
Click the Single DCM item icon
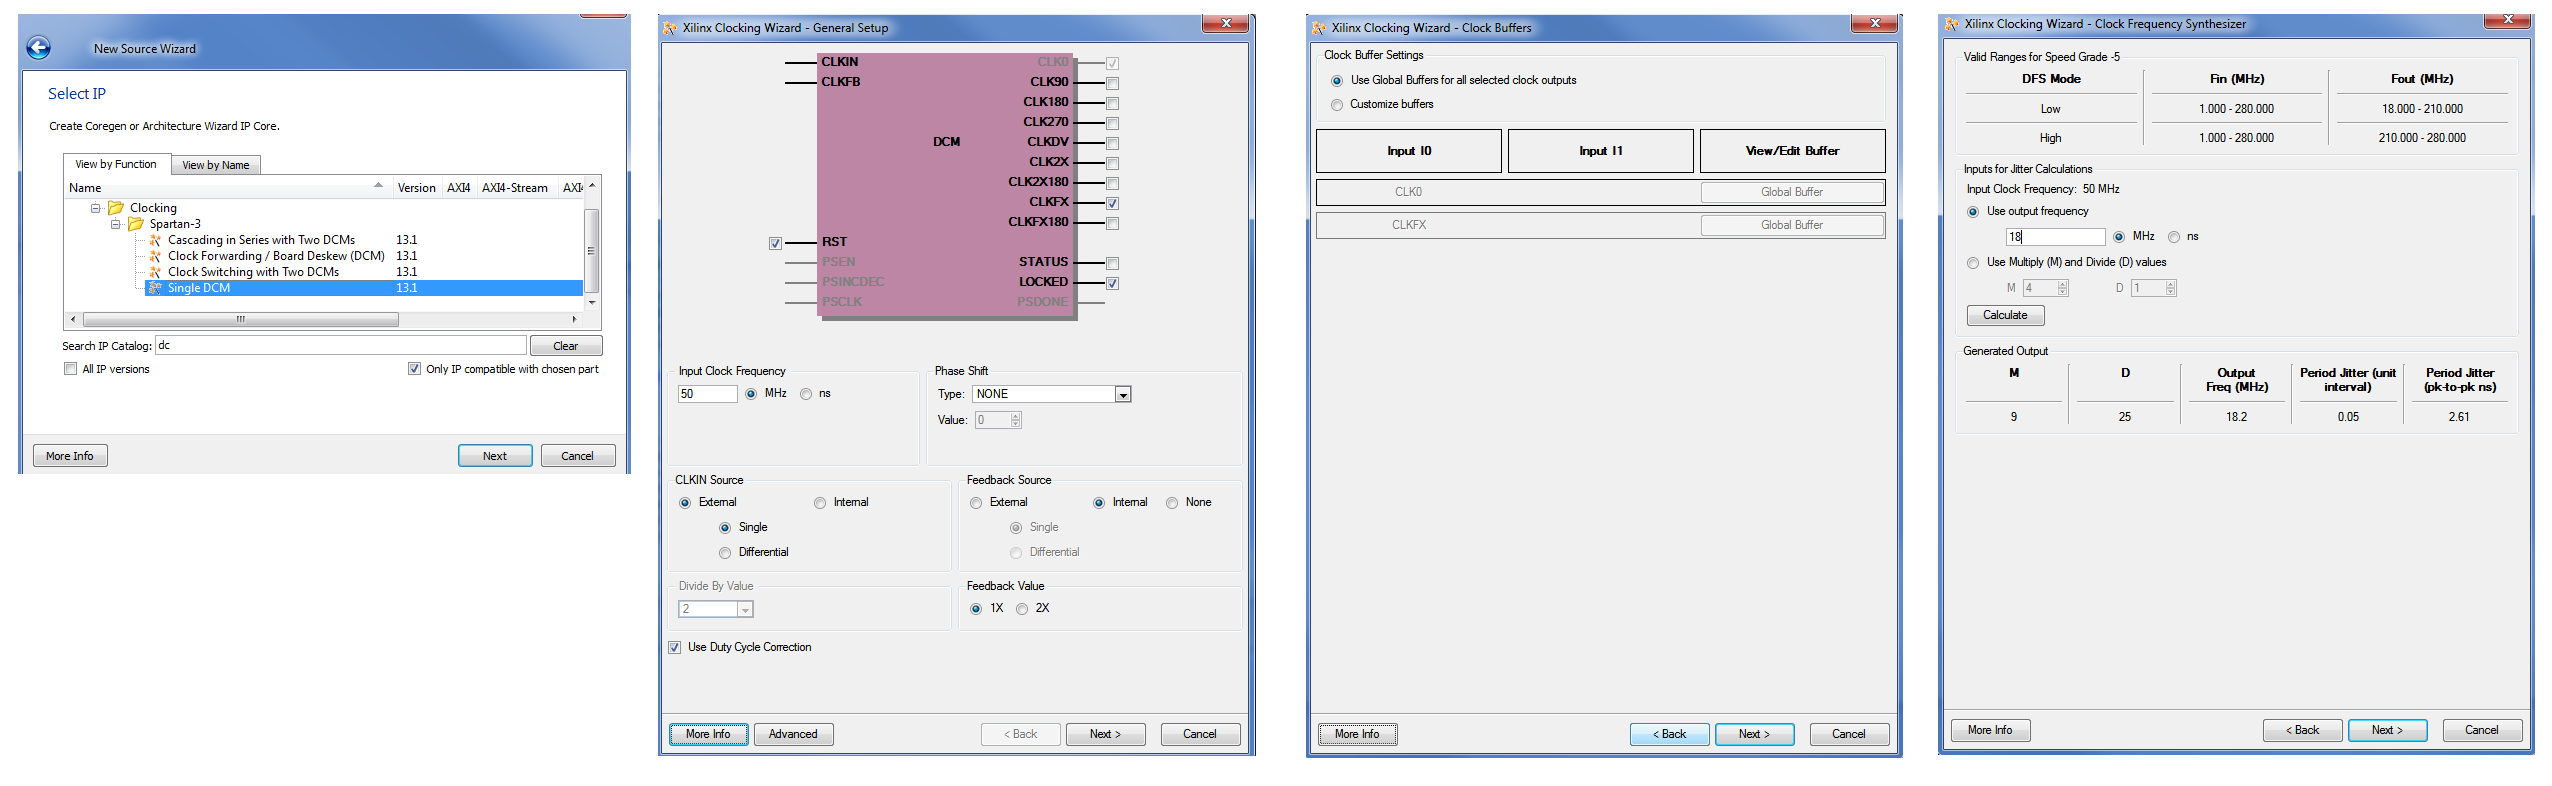tap(155, 288)
